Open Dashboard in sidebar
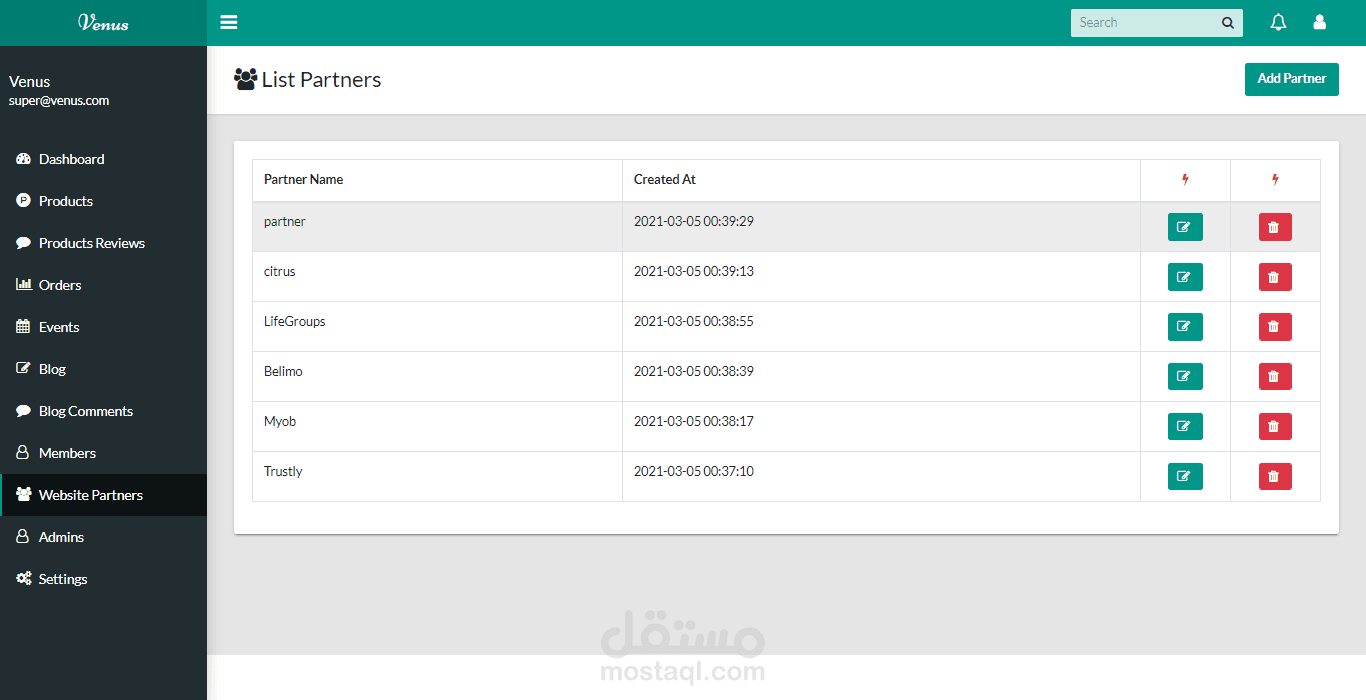The image size is (1366, 700). pos(103,159)
